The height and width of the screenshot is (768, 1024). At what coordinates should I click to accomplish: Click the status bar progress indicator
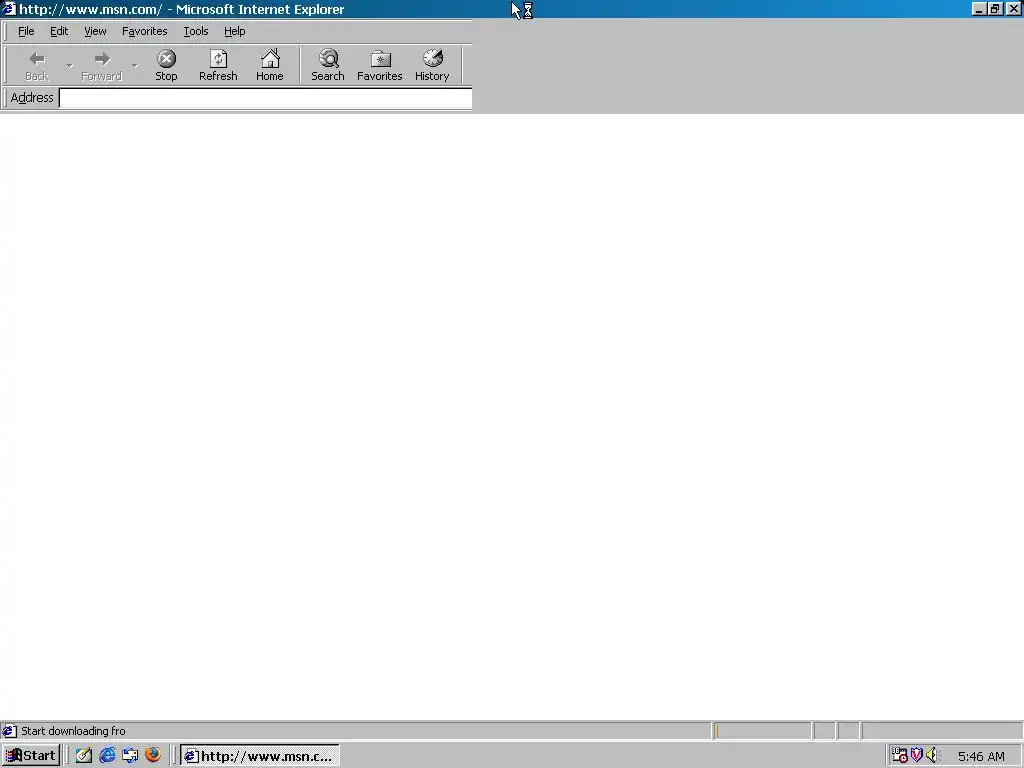(x=762, y=731)
